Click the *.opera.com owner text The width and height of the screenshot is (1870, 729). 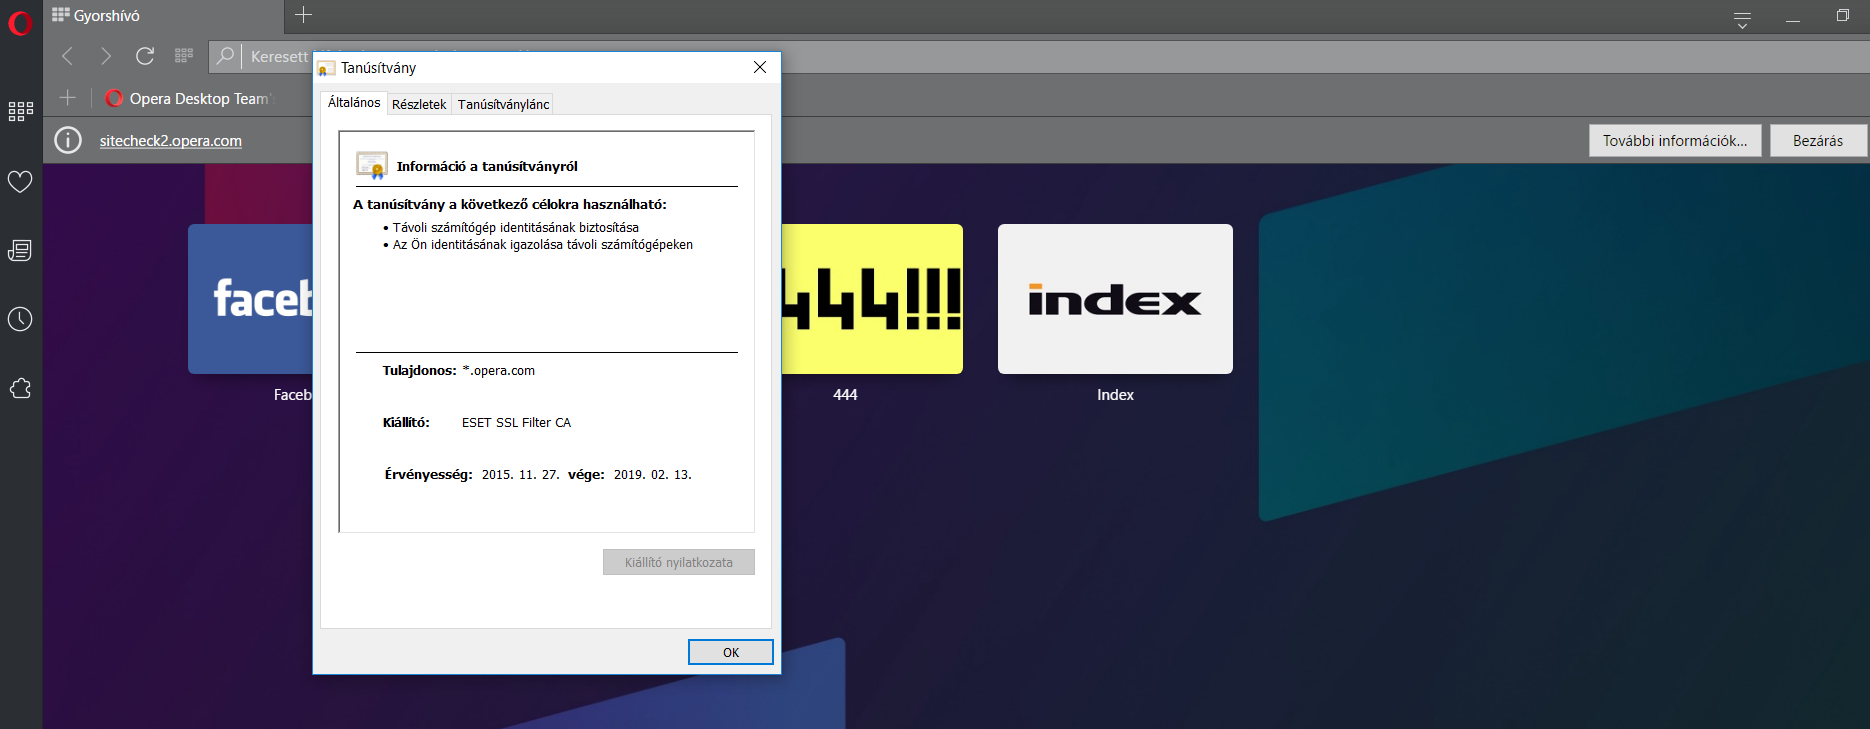click(x=498, y=370)
